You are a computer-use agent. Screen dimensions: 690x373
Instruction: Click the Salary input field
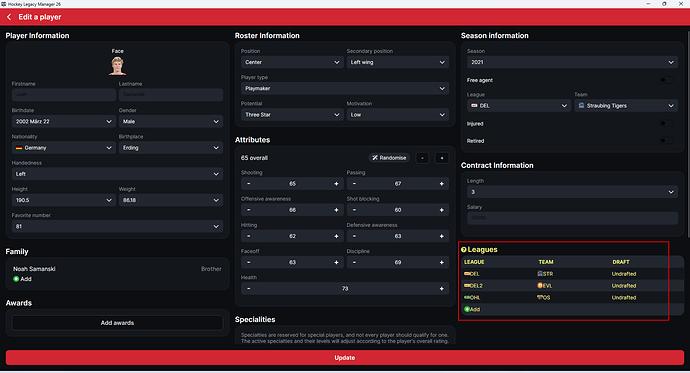pyautogui.click(x=573, y=218)
